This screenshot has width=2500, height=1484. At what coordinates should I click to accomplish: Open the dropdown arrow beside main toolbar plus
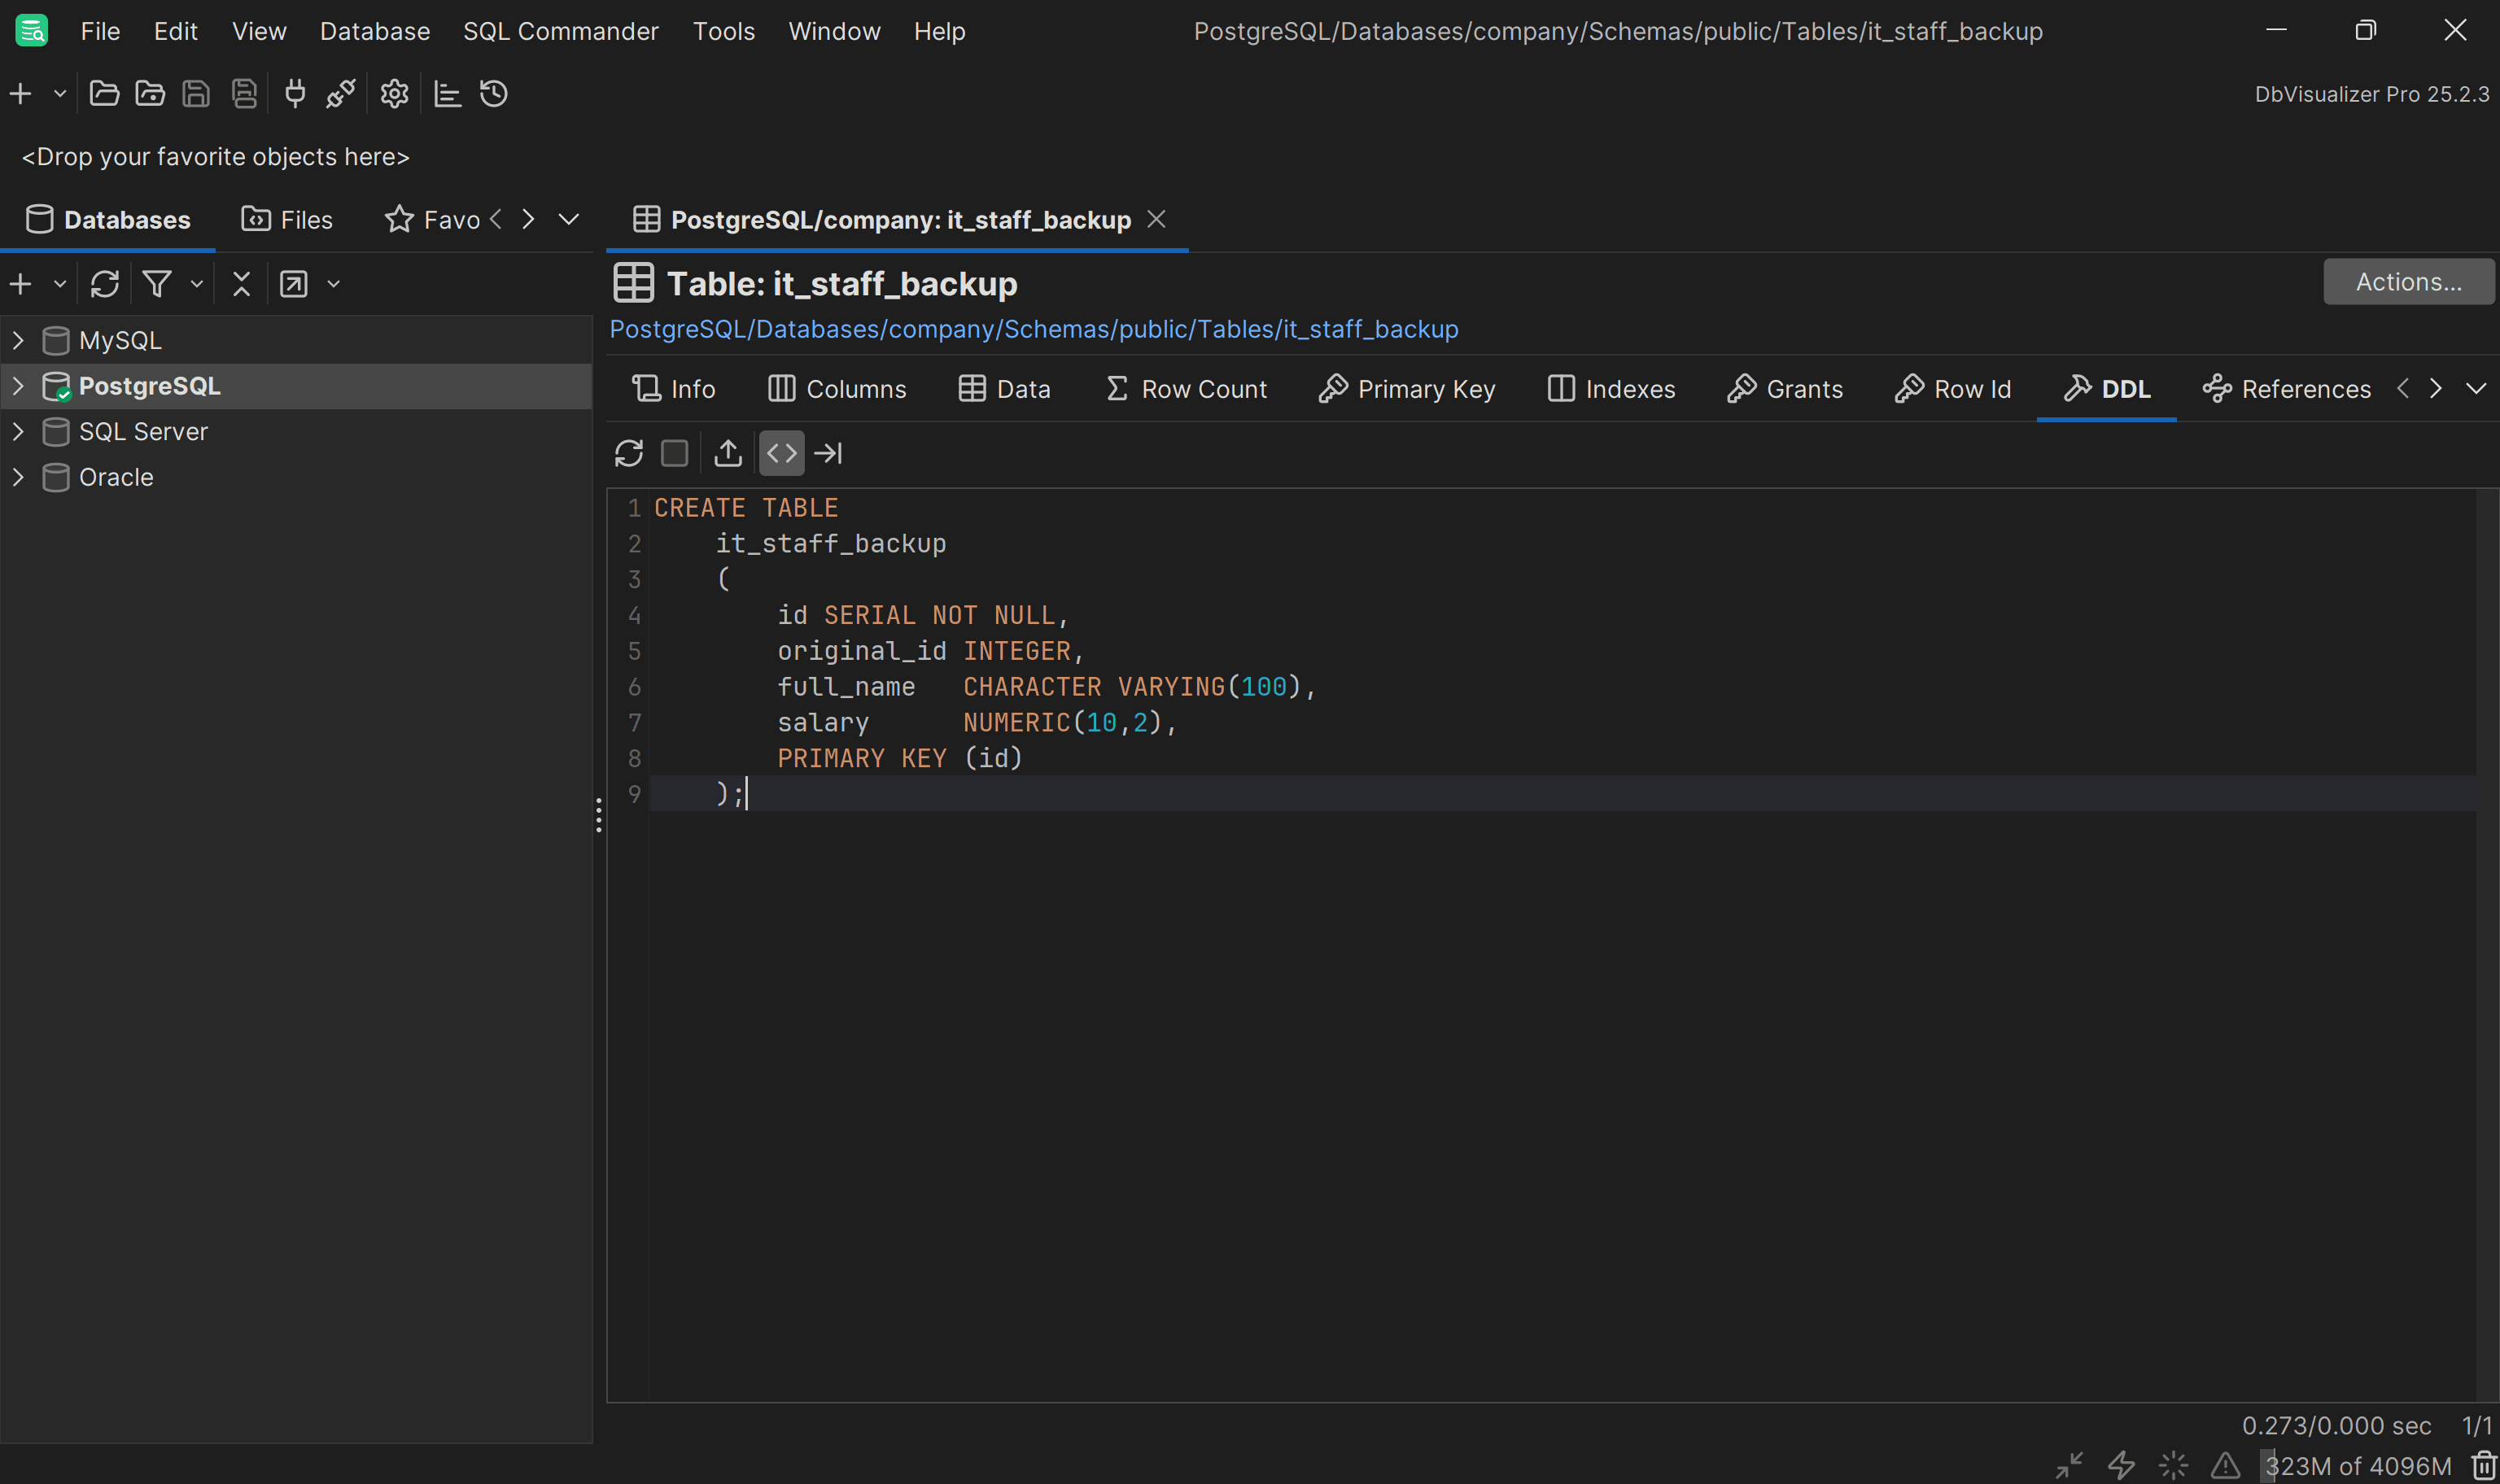point(60,94)
